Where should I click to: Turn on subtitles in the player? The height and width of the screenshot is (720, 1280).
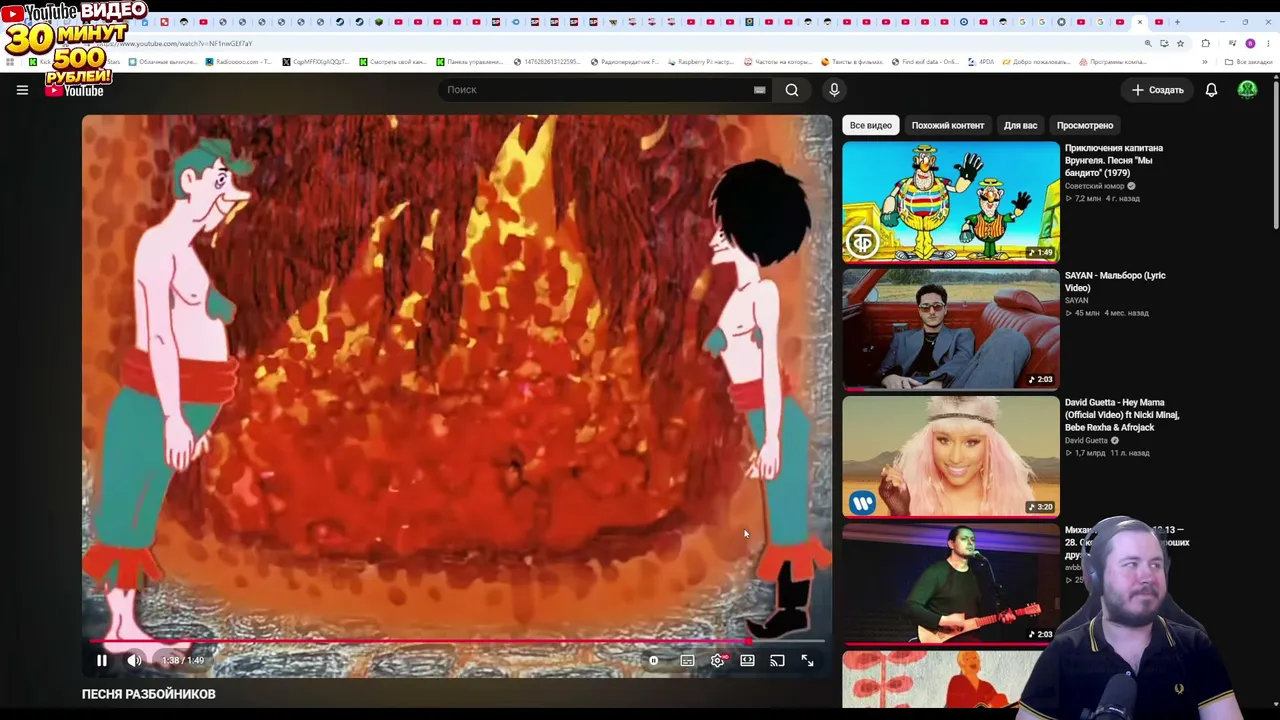click(687, 660)
